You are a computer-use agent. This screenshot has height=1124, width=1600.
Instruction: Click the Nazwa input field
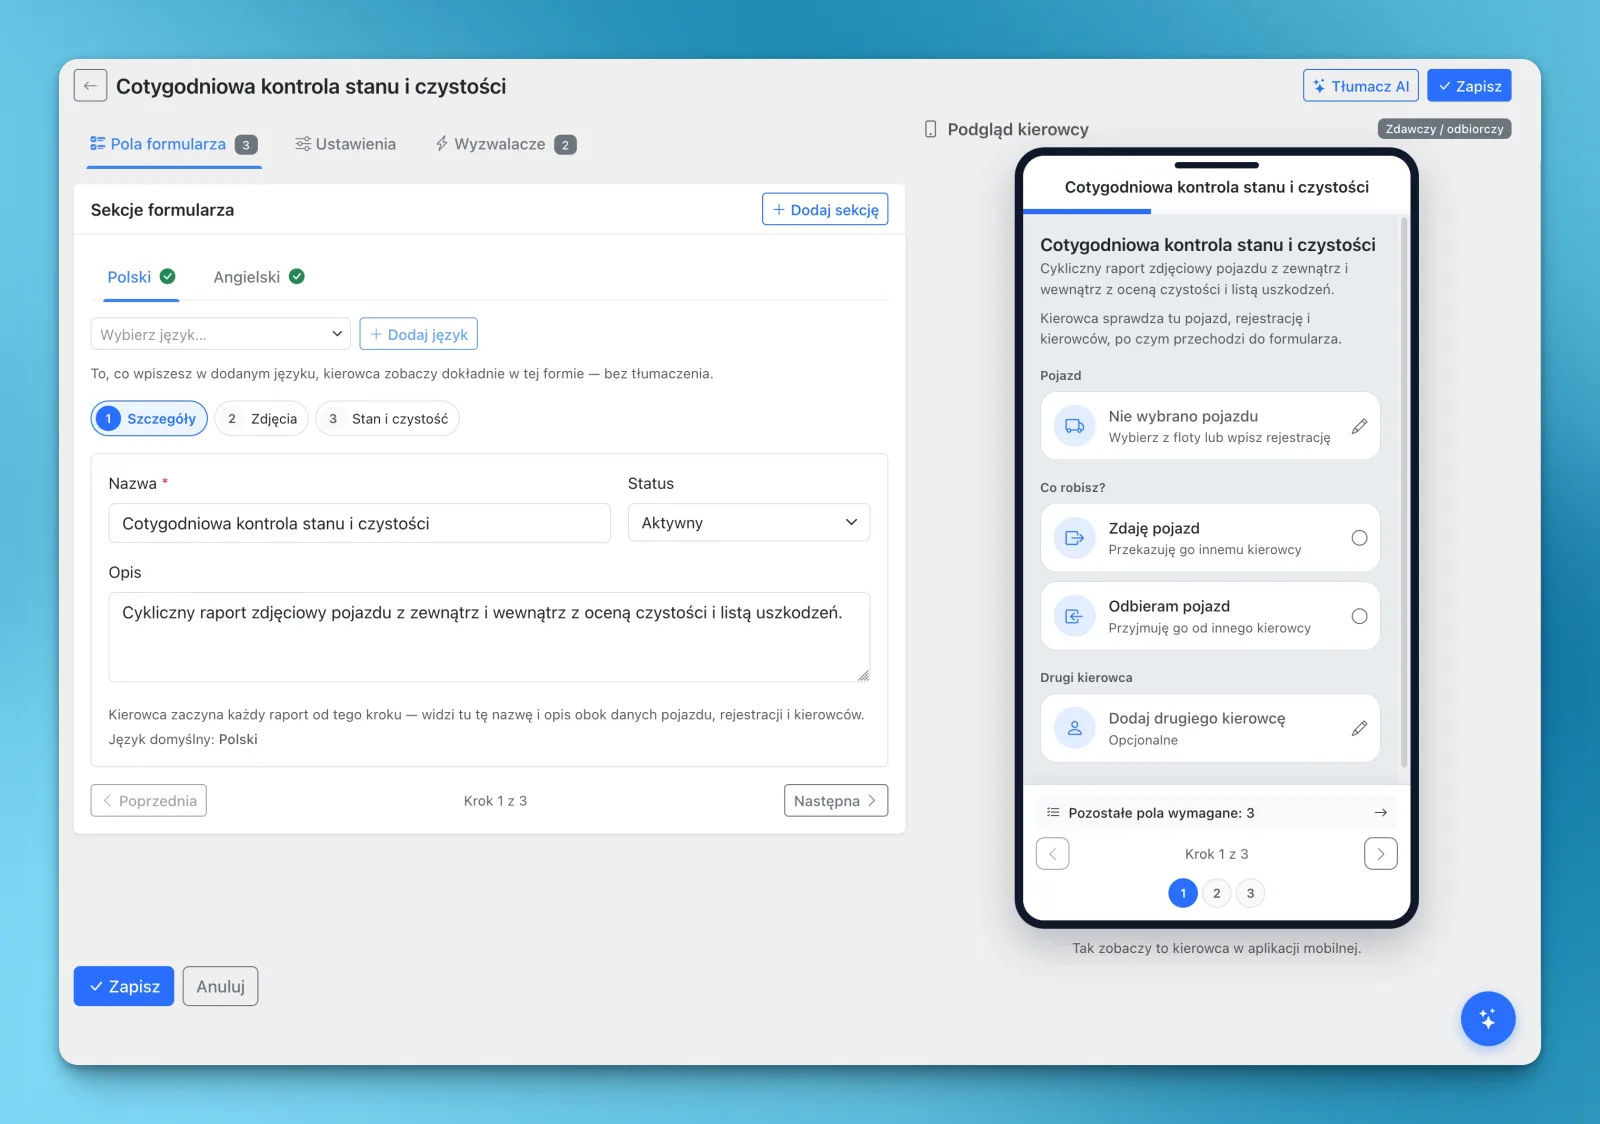359,523
